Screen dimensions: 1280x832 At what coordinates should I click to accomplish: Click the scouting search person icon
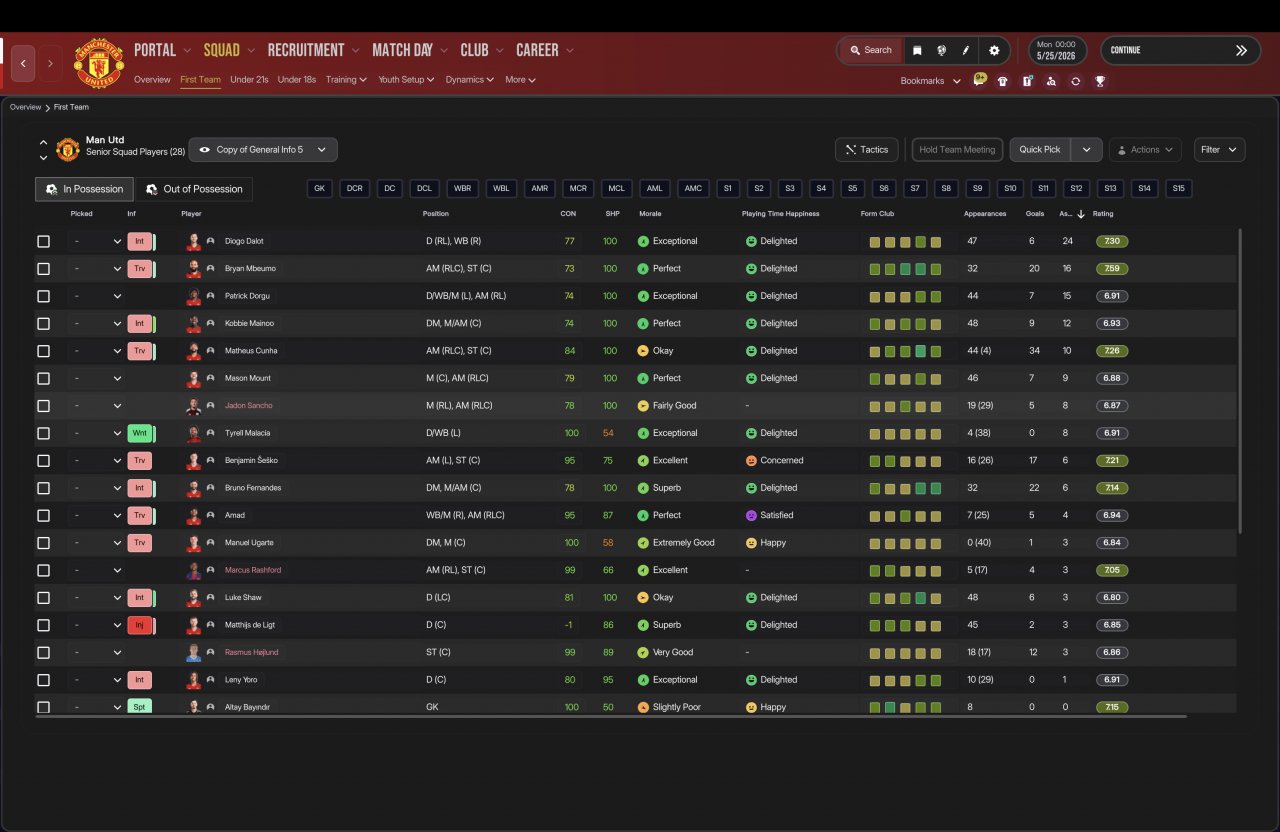coord(1051,81)
